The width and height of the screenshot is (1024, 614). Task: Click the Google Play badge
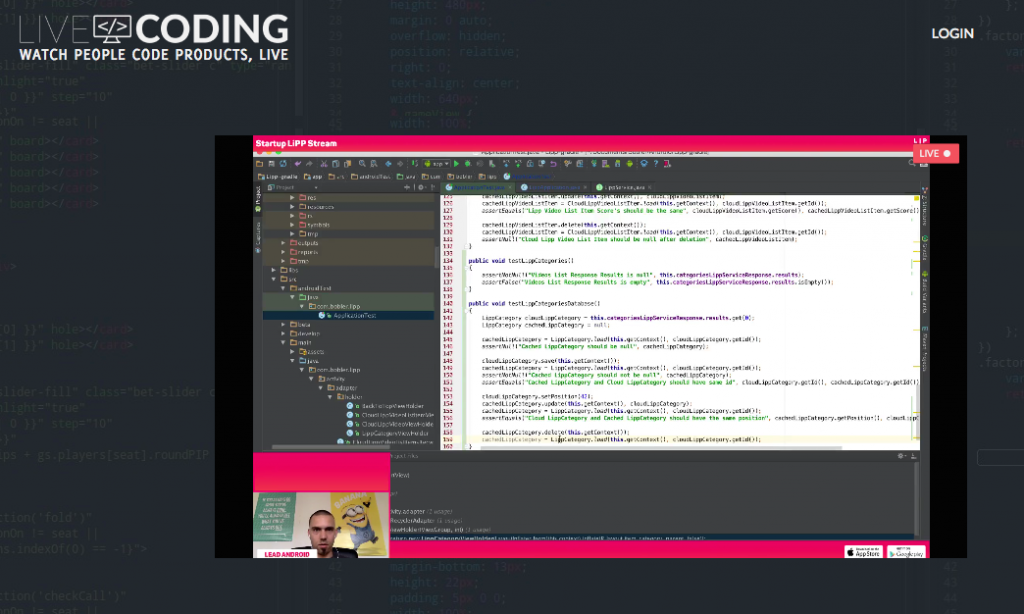pos(906,552)
